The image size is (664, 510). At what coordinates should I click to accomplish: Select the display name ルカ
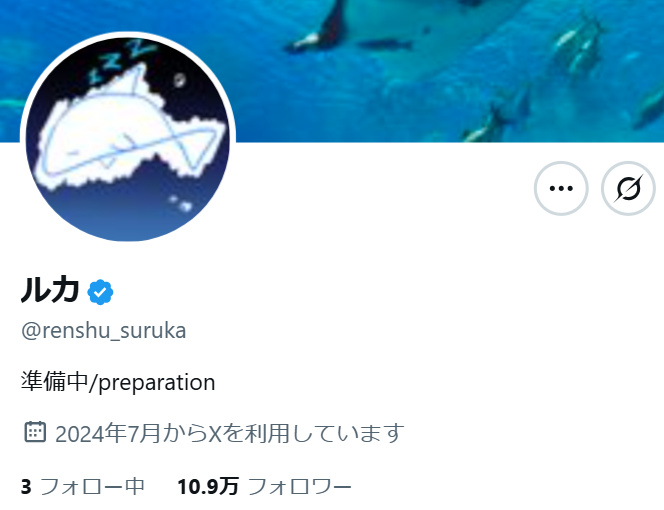click(50, 290)
